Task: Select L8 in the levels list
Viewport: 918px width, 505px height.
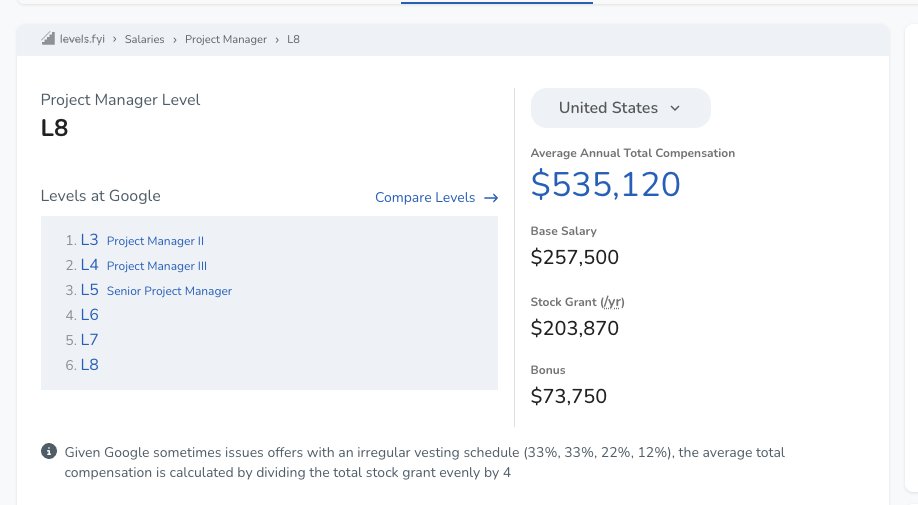Action: tap(90, 365)
